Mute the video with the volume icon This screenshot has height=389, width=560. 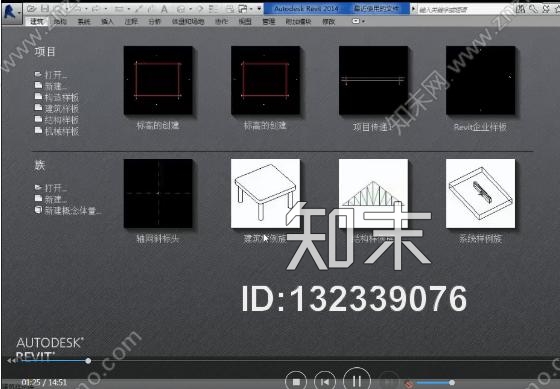[x=409, y=384]
